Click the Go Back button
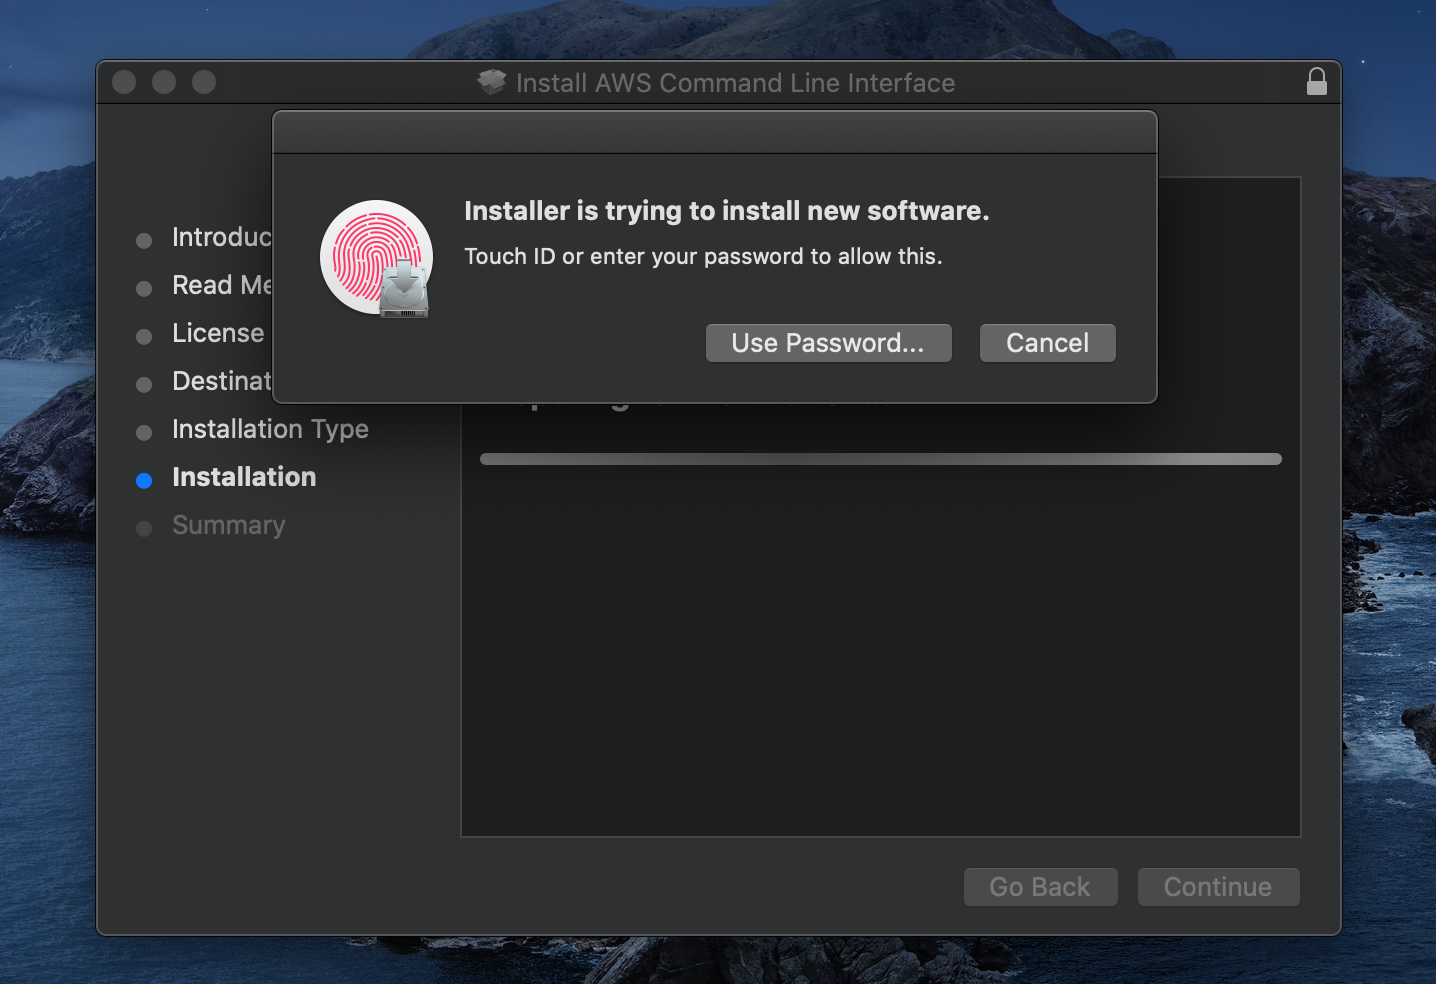Image resolution: width=1436 pixels, height=984 pixels. 1040,887
